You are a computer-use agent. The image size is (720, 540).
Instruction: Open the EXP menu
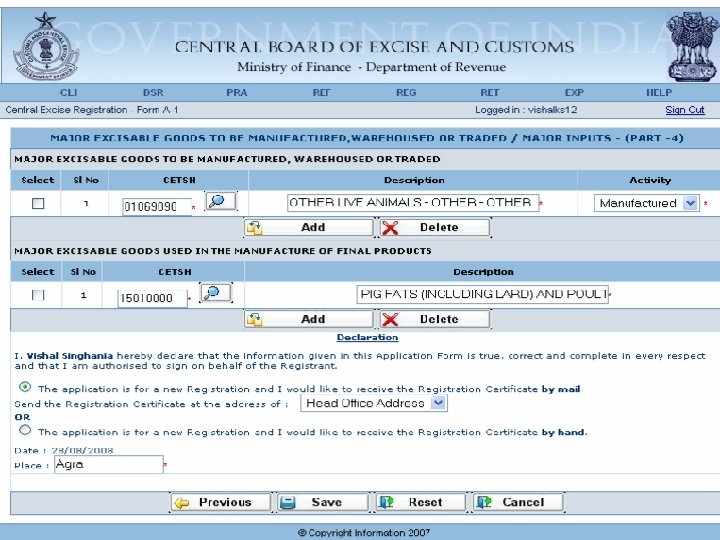click(574, 92)
